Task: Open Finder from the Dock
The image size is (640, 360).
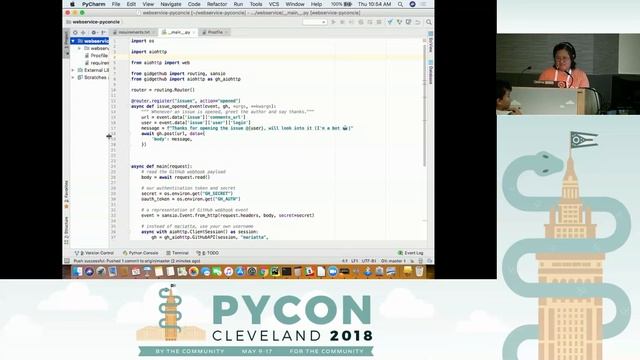Action: (78, 271)
